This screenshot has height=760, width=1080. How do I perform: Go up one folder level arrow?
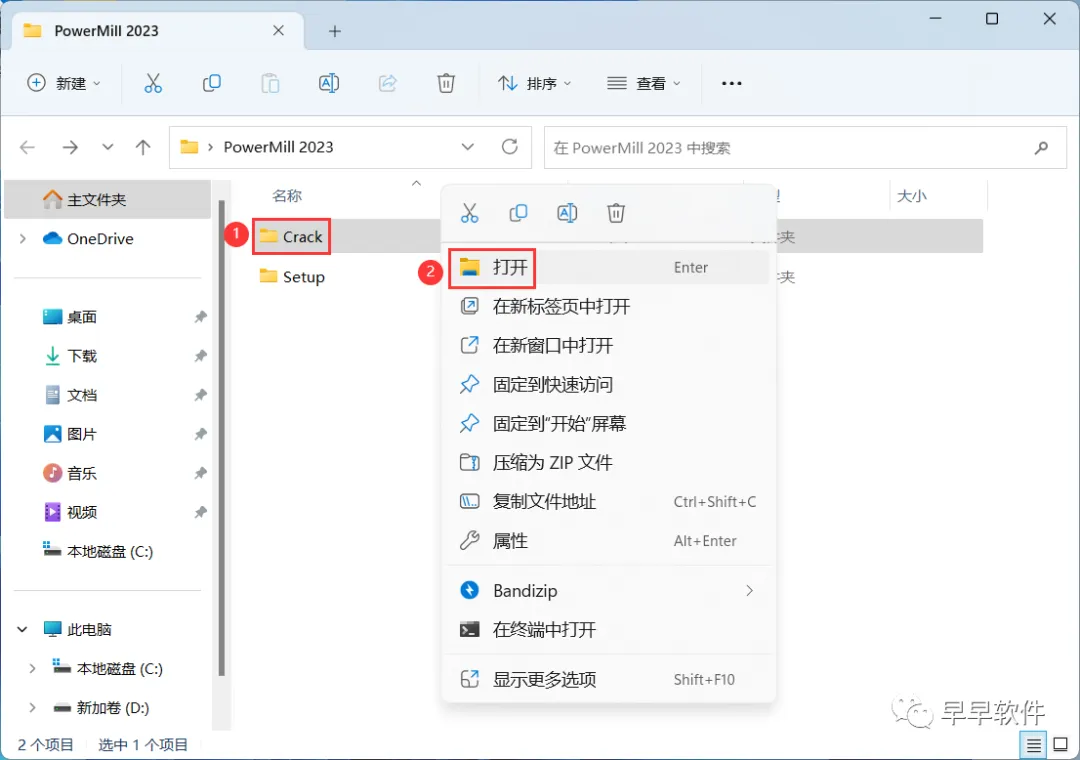coord(143,147)
